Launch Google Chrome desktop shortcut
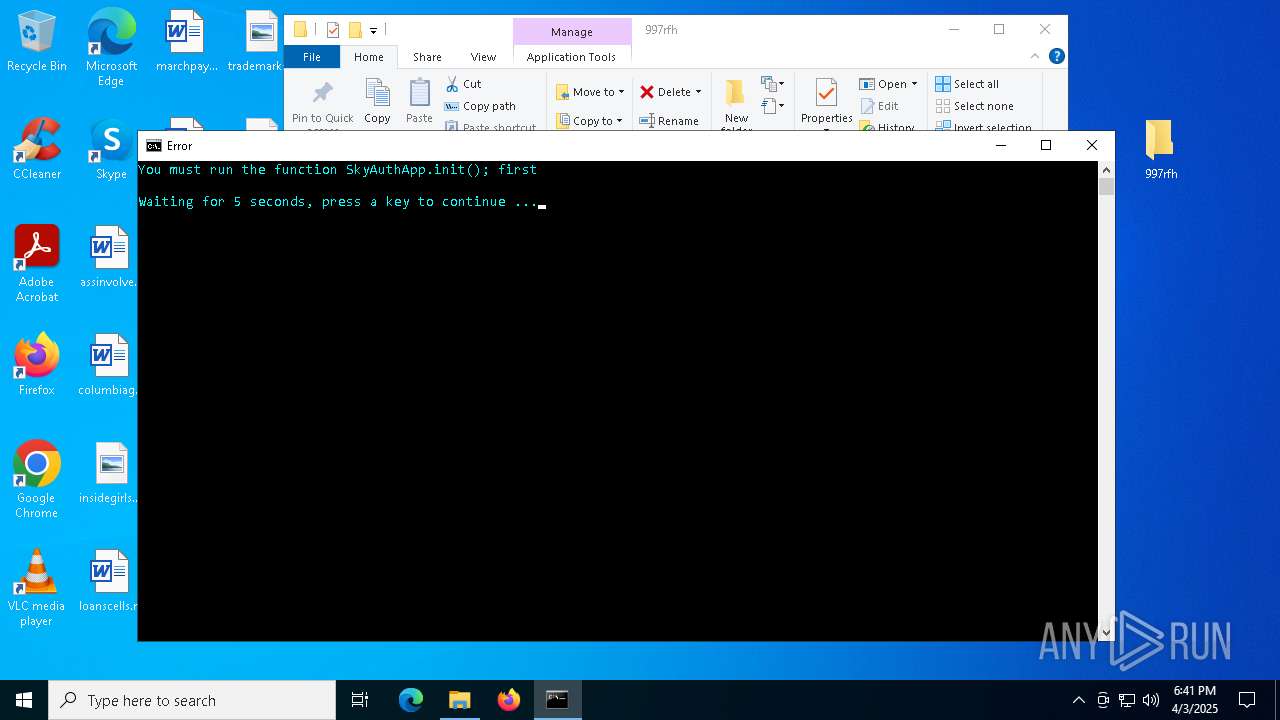The image size is (1280, 720). (37, 480)
